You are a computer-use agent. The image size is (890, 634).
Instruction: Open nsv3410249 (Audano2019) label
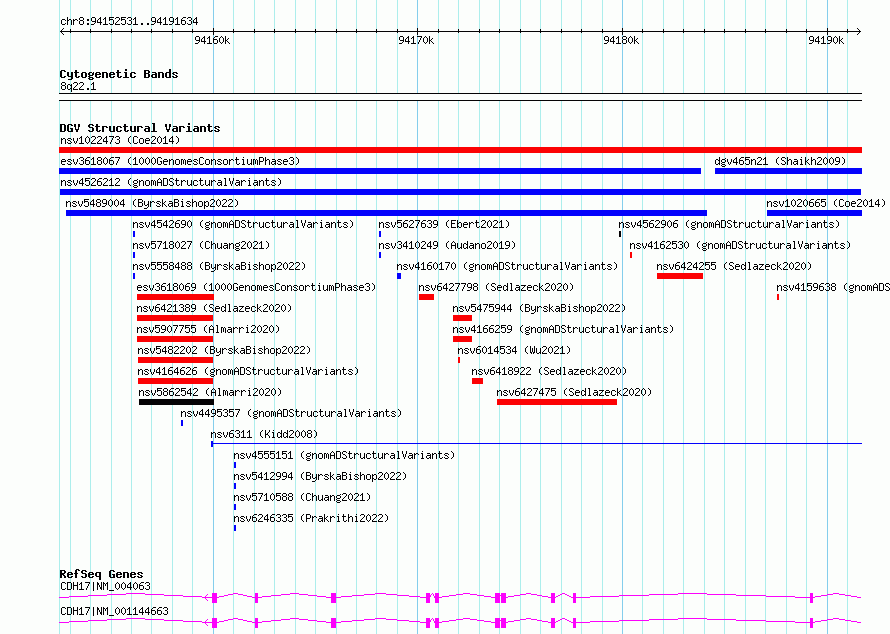[447, 245]
